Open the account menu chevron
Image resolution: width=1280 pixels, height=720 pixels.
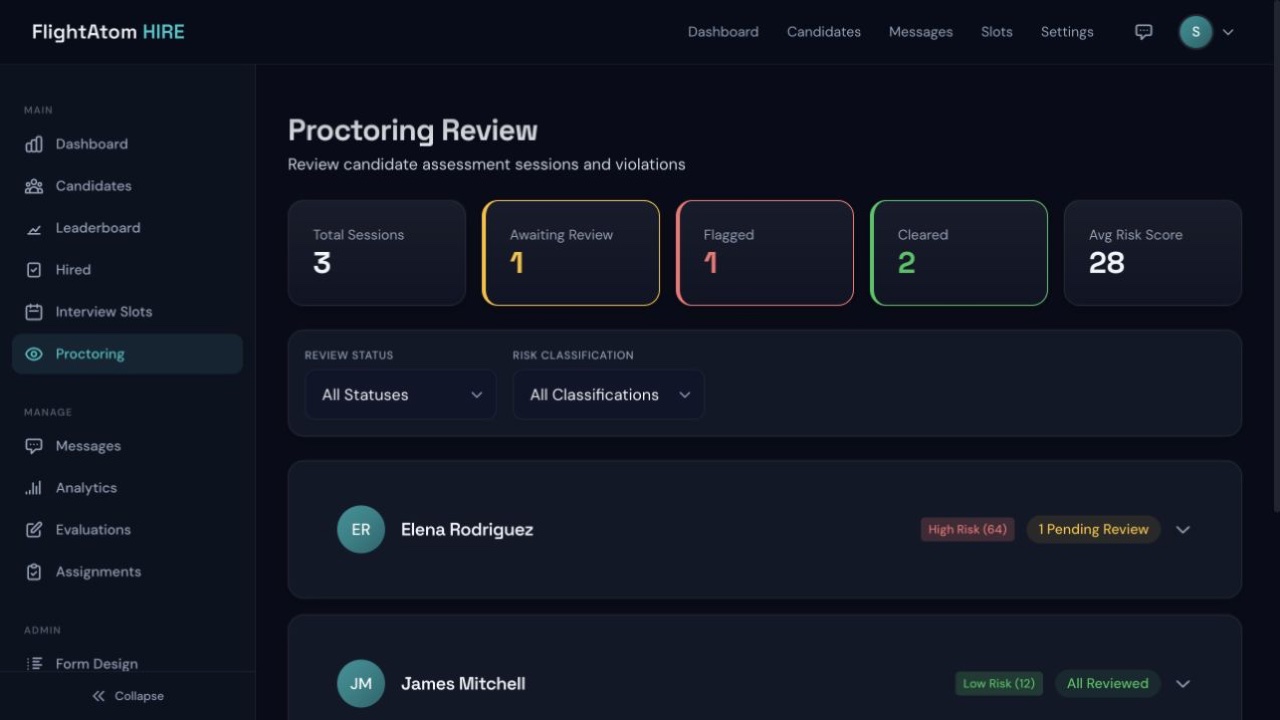[x=1228, y=32]
